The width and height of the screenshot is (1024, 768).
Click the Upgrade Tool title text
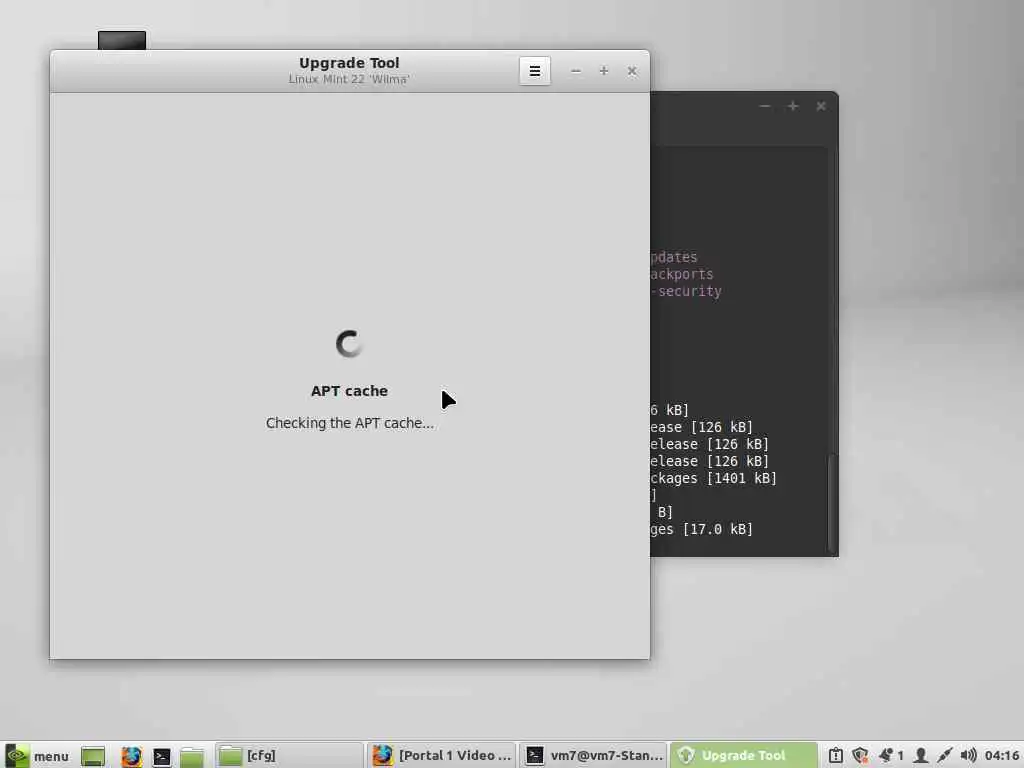tap(349, 63)
